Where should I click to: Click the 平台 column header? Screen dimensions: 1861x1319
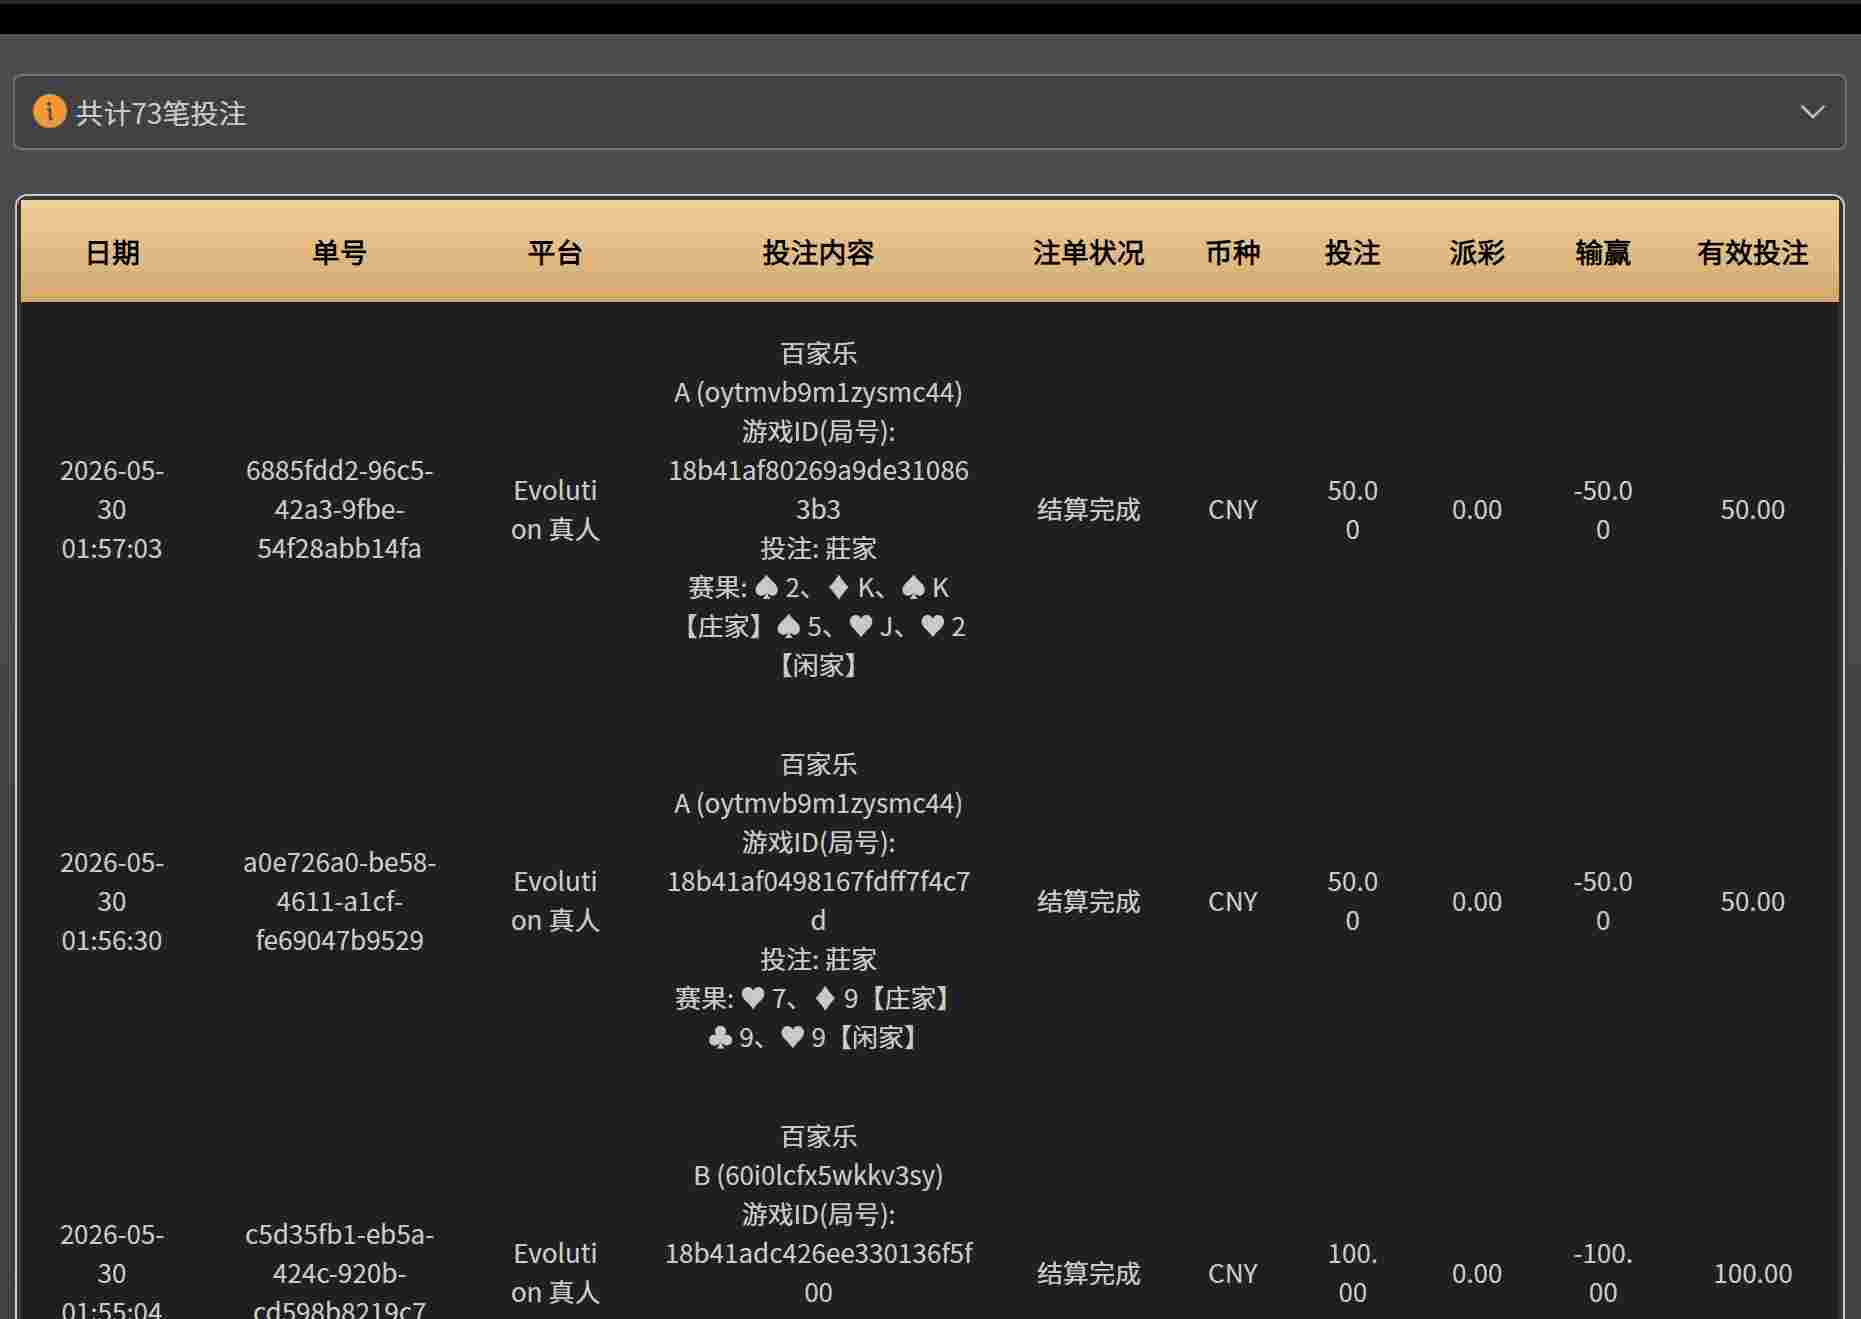555,252
